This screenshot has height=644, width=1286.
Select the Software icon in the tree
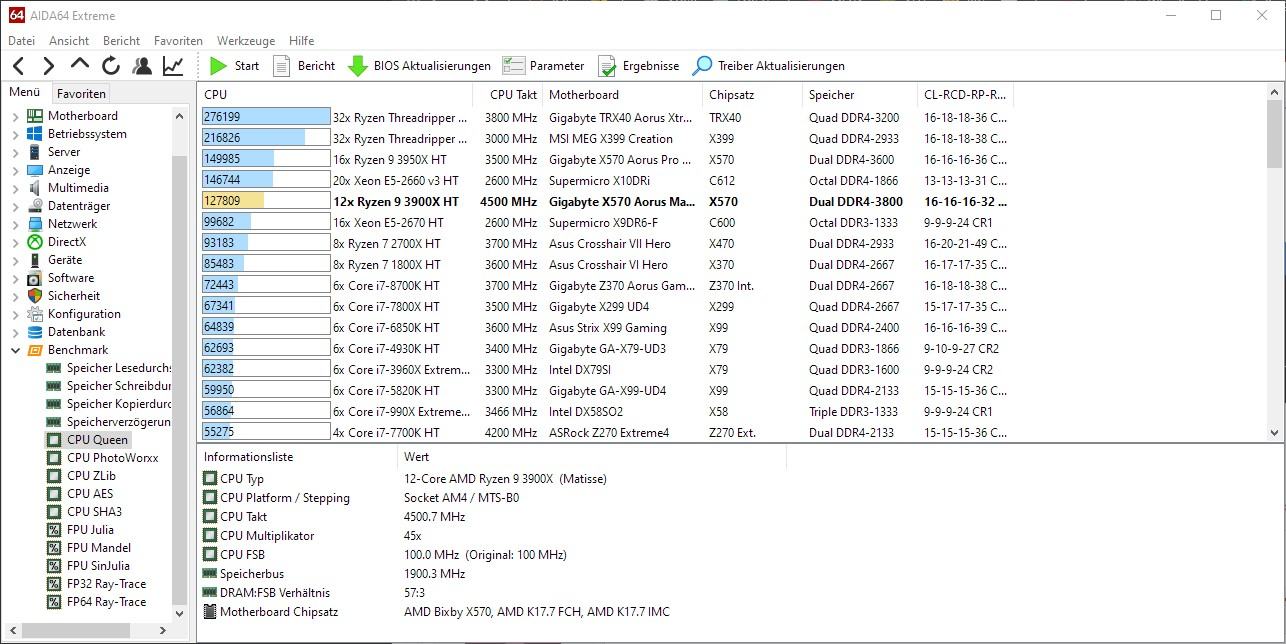[35, 278]
